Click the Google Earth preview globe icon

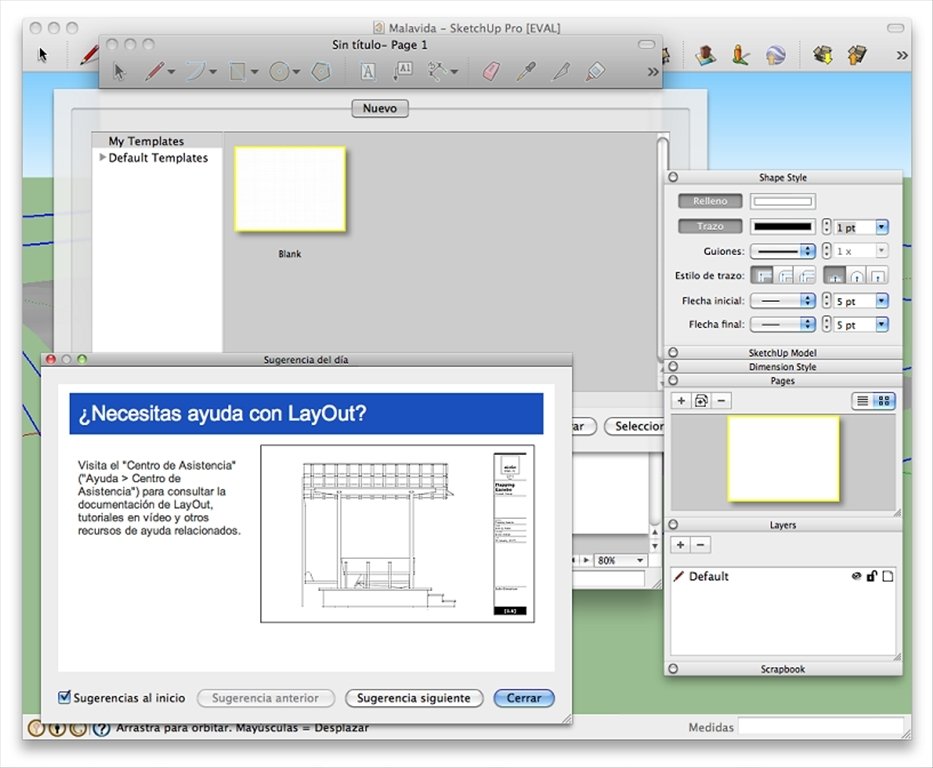[775, 55]
